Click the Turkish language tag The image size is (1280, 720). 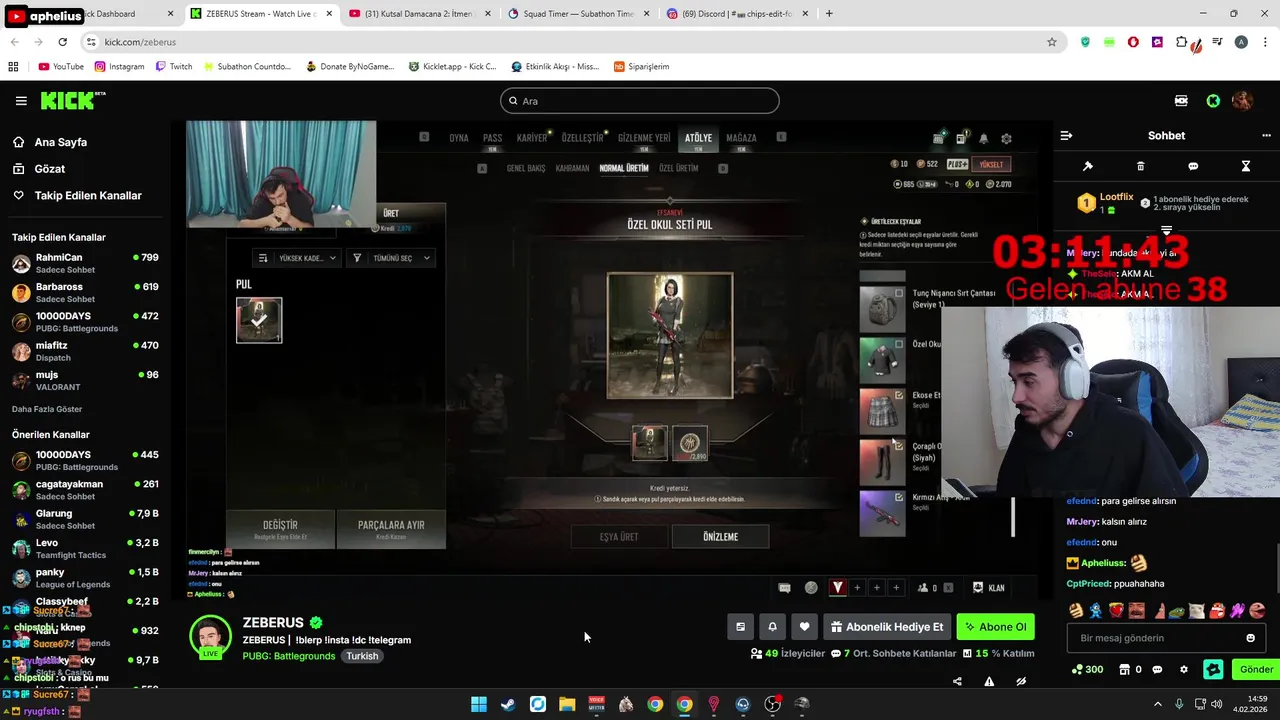(x=363, y=657)
